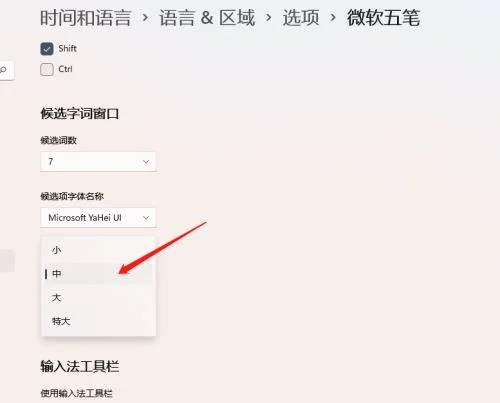The width and height of the screenshot is (500, 403).
Task: Uncheck the Shift checkbox
Action: pos(47,49)
